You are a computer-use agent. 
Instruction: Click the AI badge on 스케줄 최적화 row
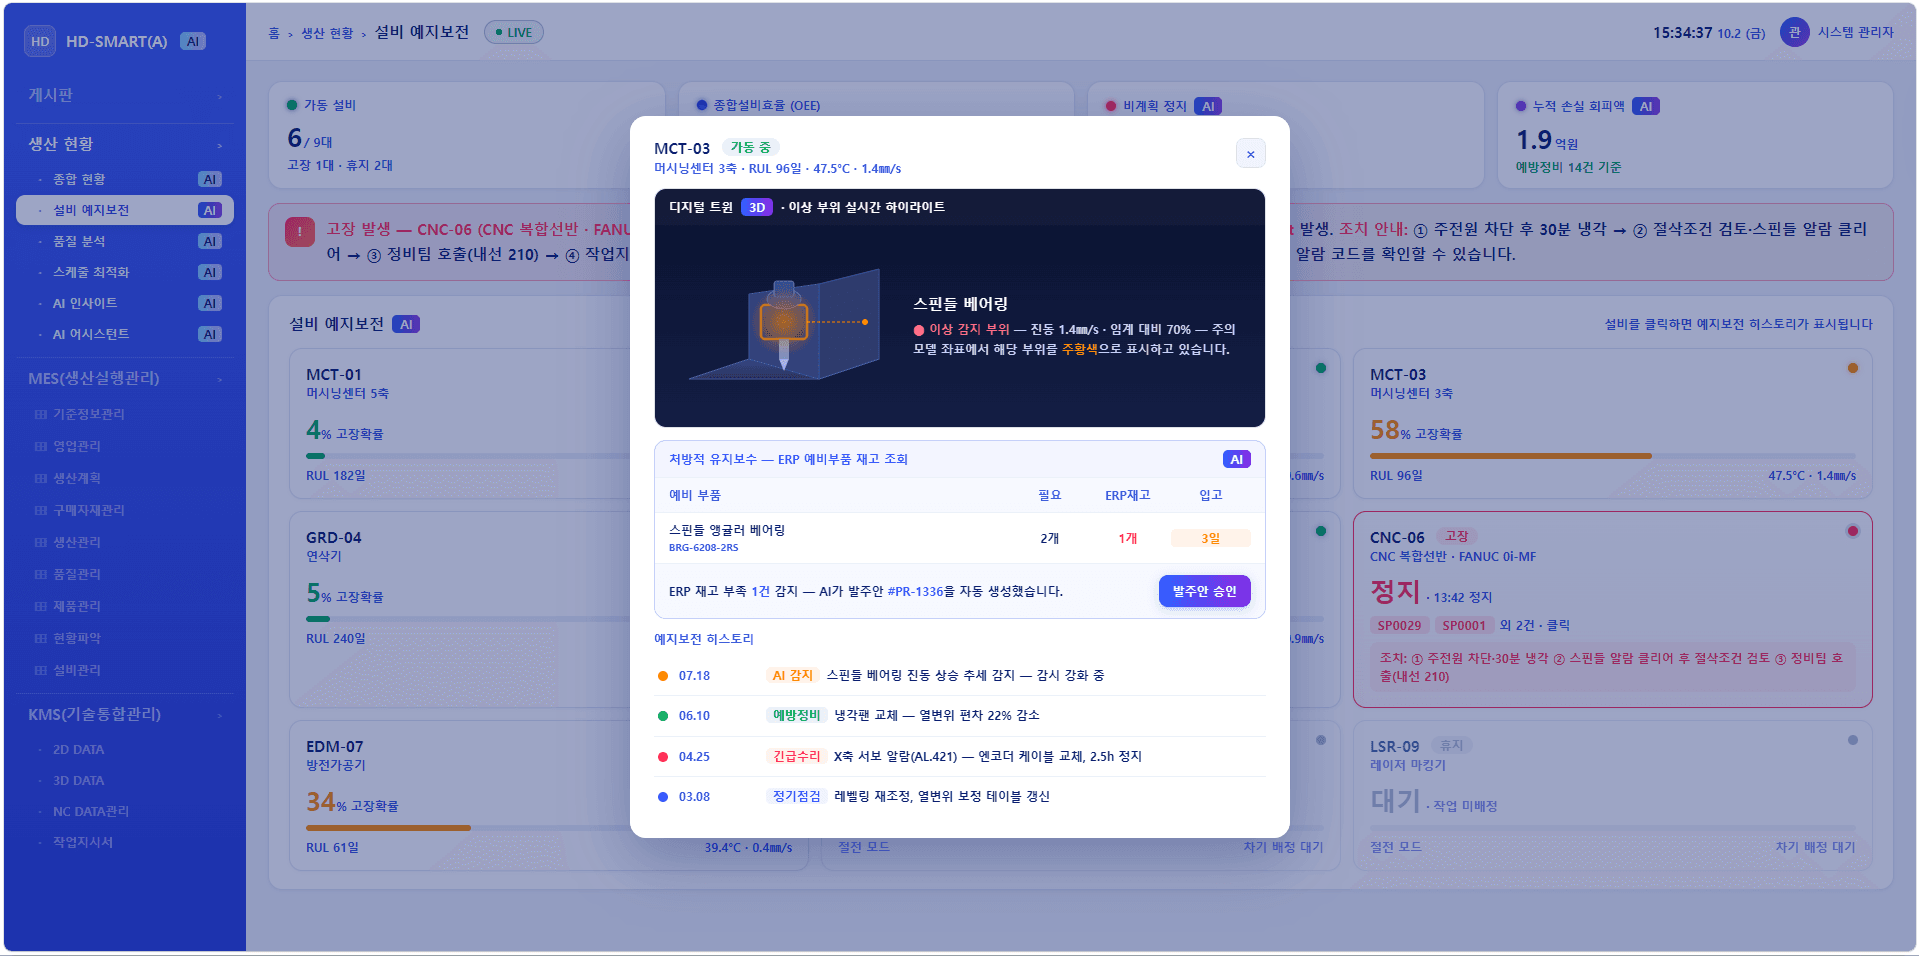coord(209,272)
